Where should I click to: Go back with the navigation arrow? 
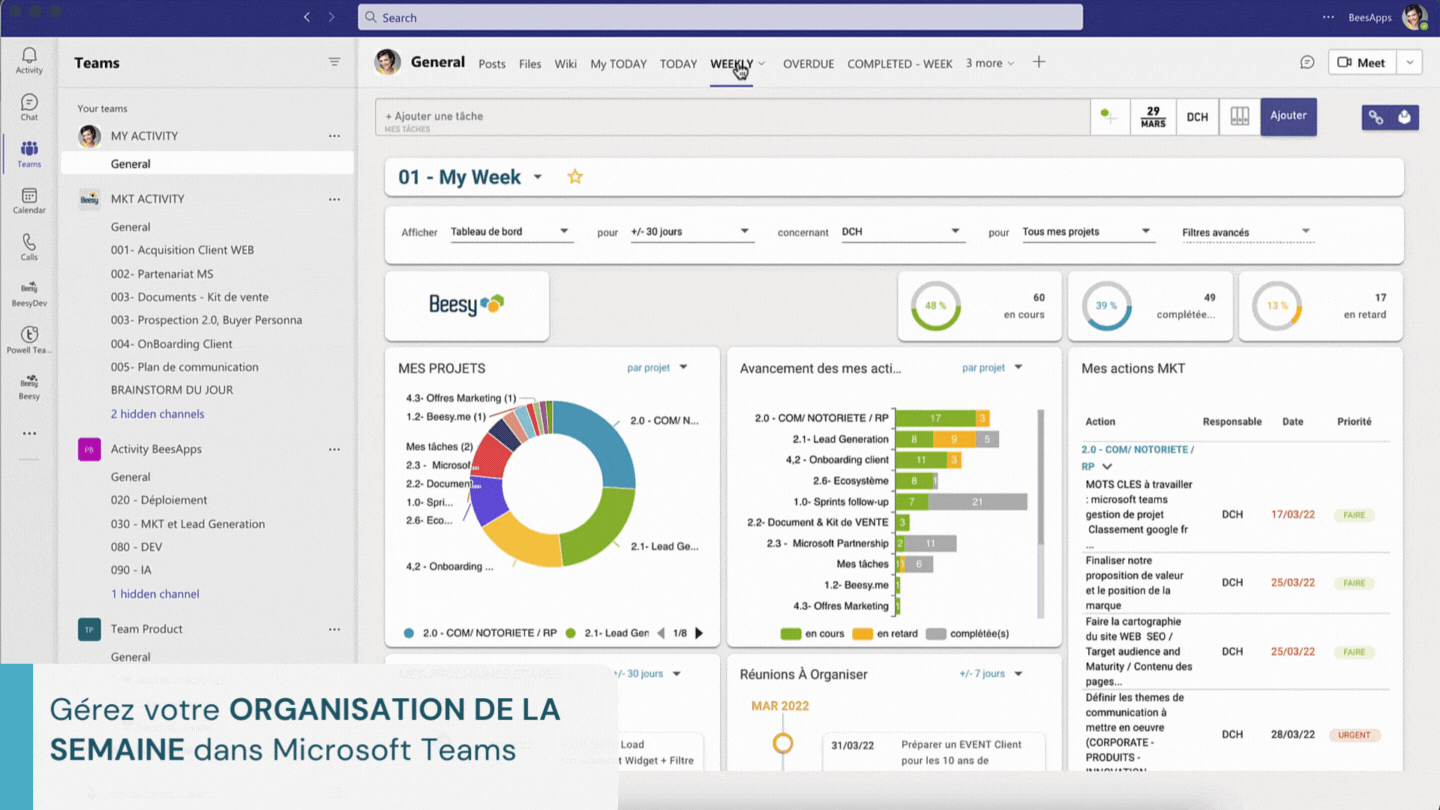pos(306,17)
